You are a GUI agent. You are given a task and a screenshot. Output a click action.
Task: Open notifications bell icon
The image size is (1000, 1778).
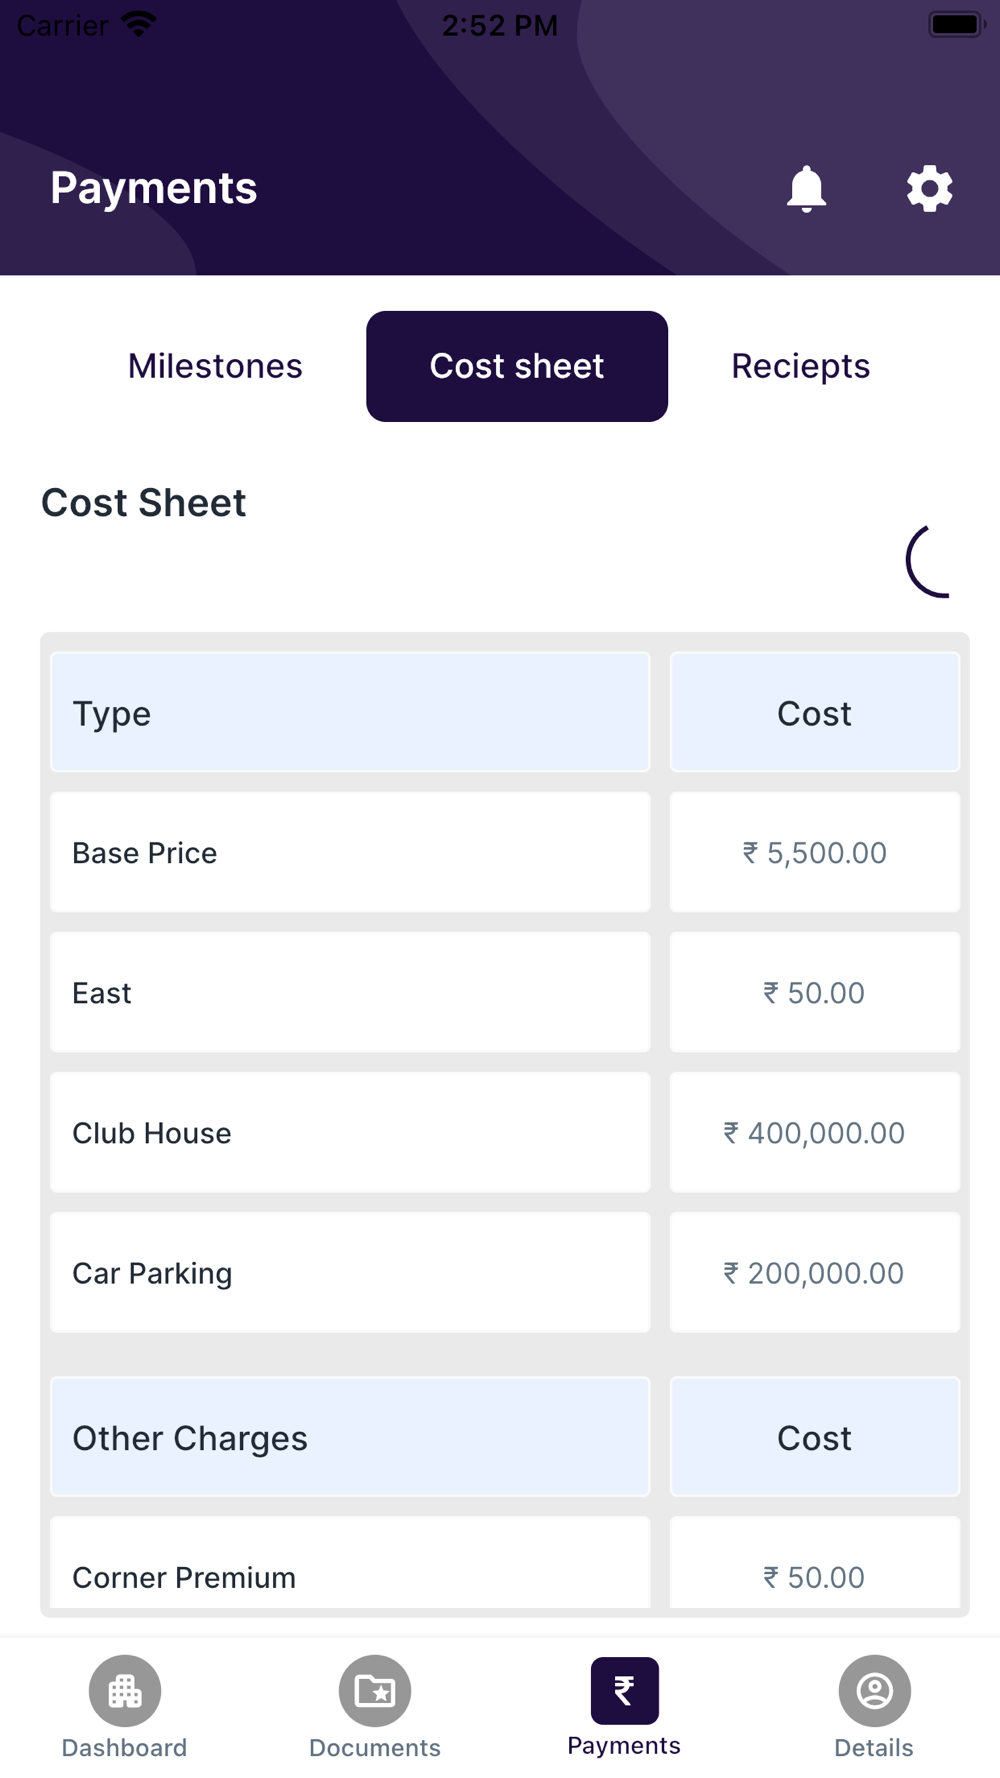coord(806,188)
